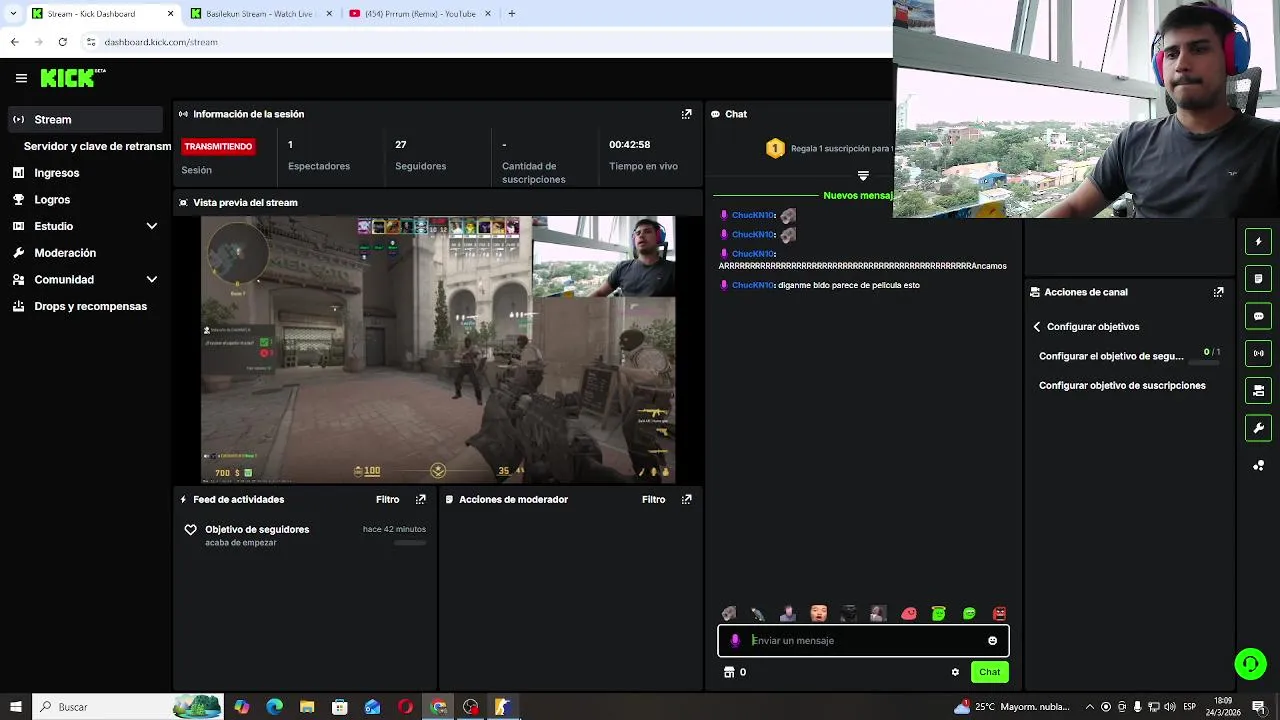Insert the angry red face emote

[x=999, y=614]
